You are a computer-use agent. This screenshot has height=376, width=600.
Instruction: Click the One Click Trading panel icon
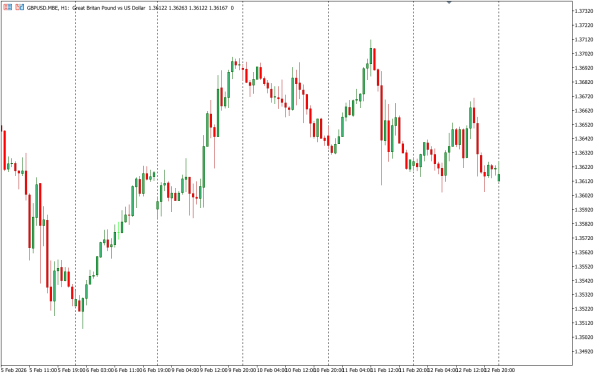tap(8, 7)
